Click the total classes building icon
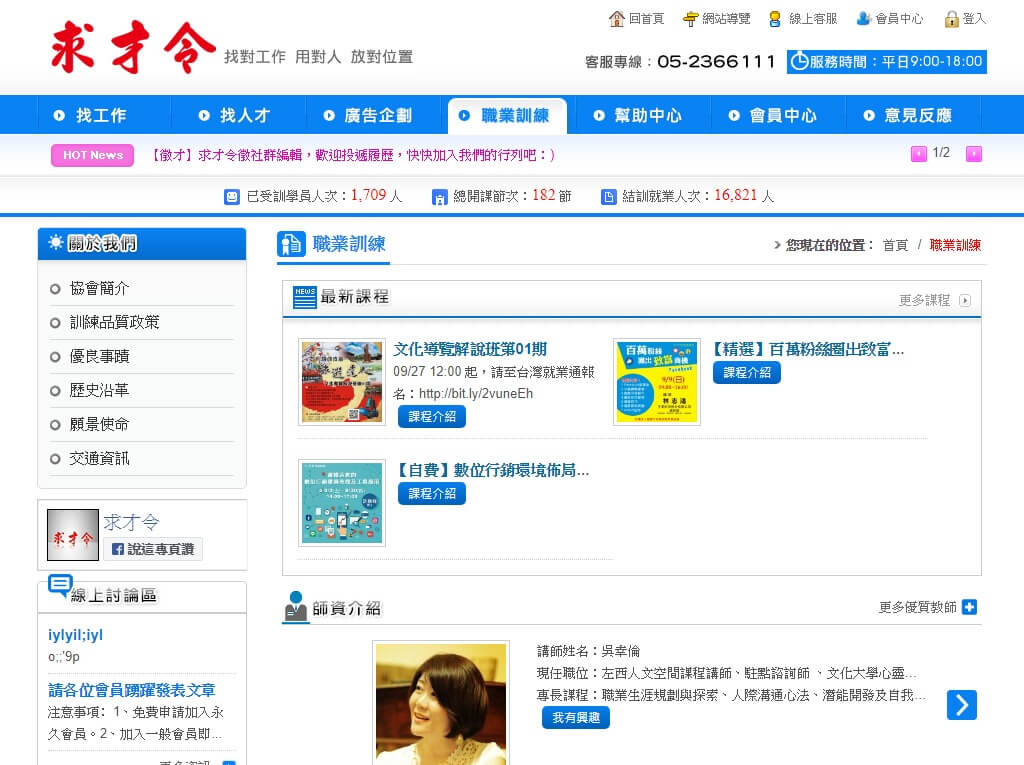 click(x=440, y=197)
